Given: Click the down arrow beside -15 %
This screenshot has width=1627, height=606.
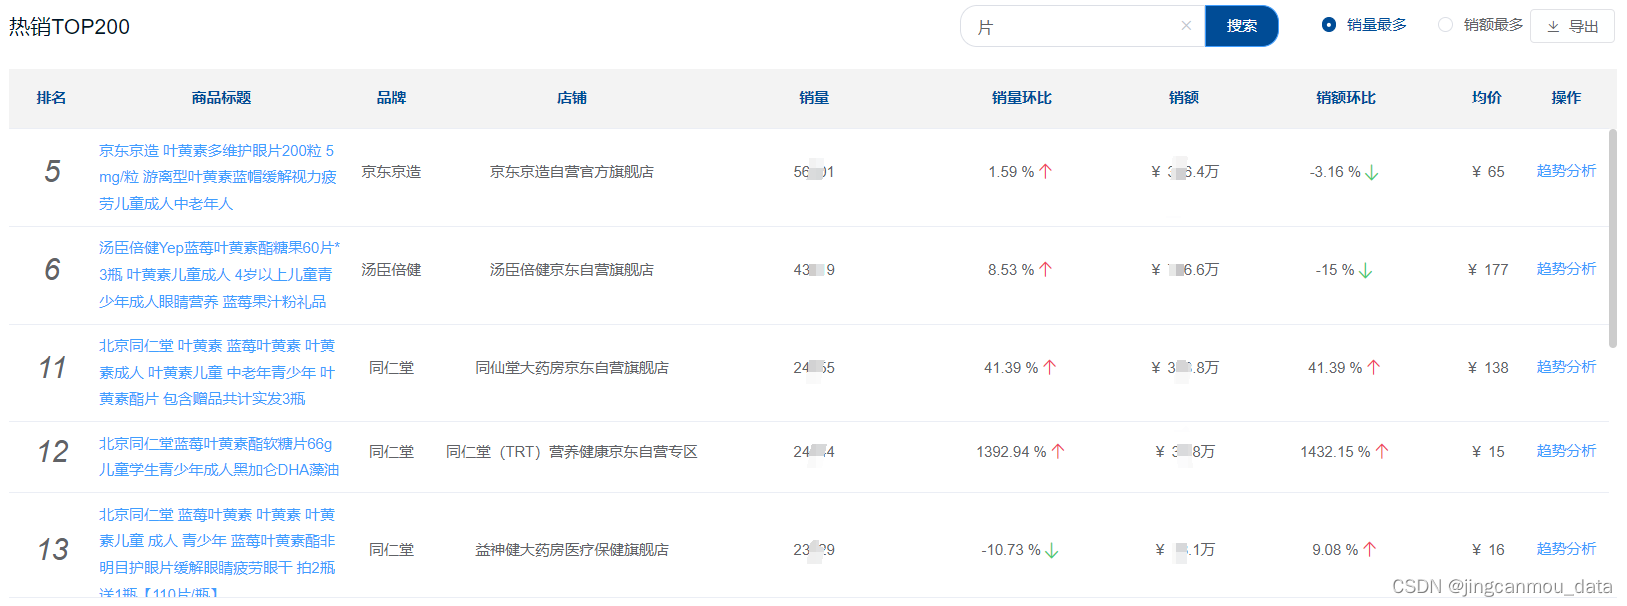Looking at the screenshot, I should pos(1366,270).
